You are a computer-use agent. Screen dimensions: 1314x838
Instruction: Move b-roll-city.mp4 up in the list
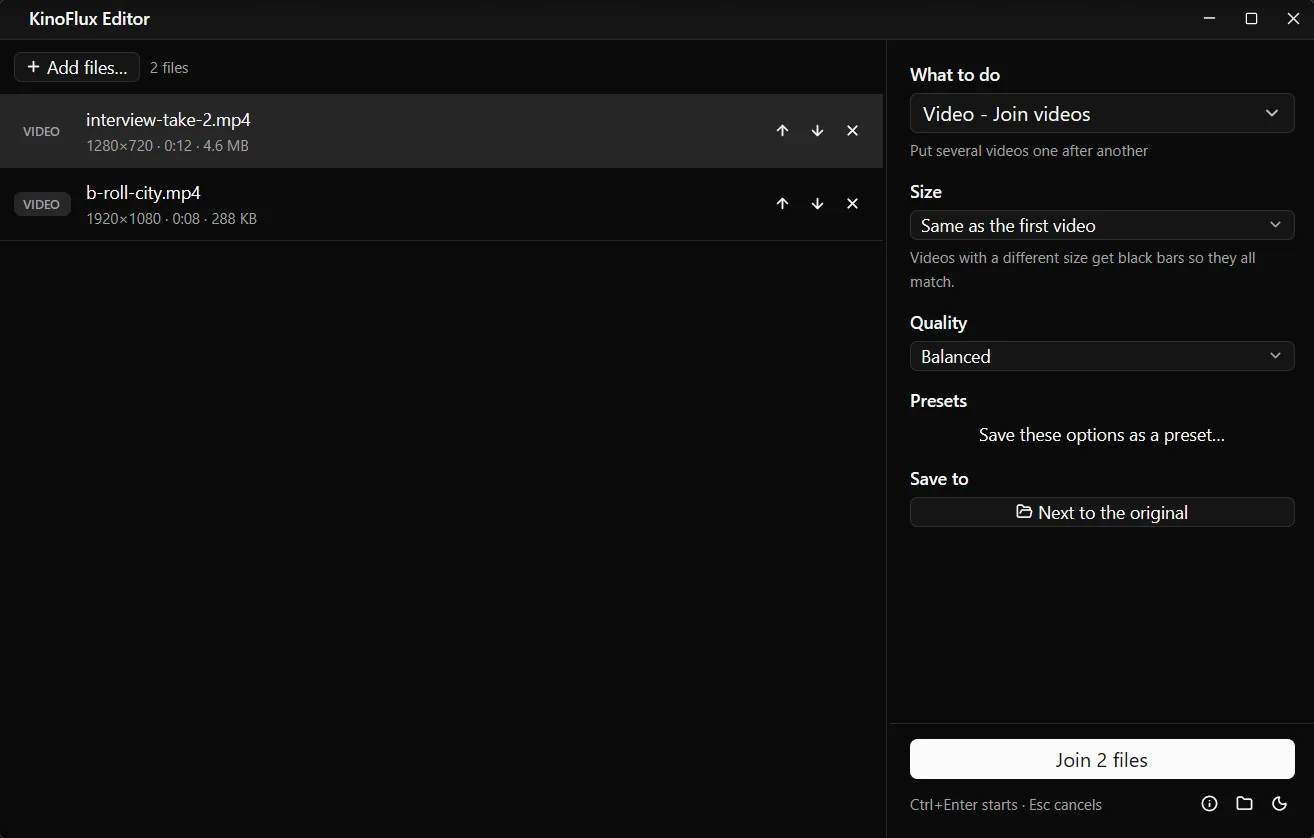(x=782, y=204)
